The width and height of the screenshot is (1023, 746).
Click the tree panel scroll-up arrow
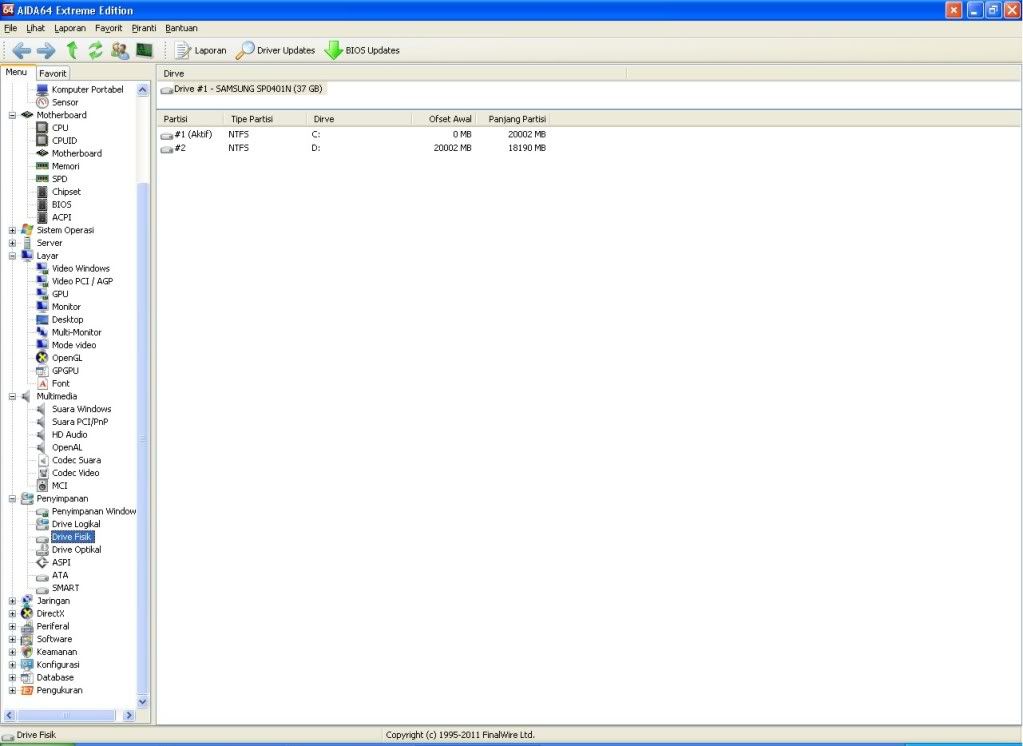[x=143, y=91]
